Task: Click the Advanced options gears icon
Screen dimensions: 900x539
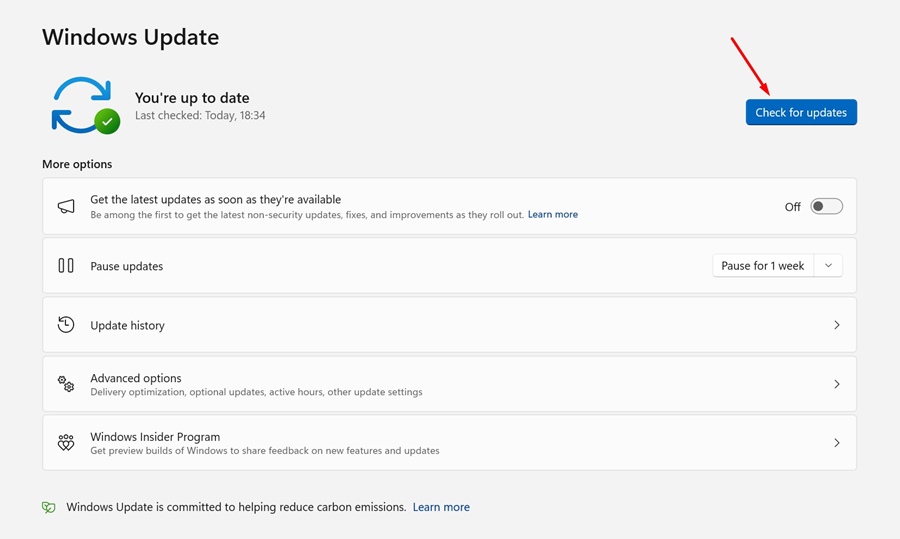Action: coord(66,384)
